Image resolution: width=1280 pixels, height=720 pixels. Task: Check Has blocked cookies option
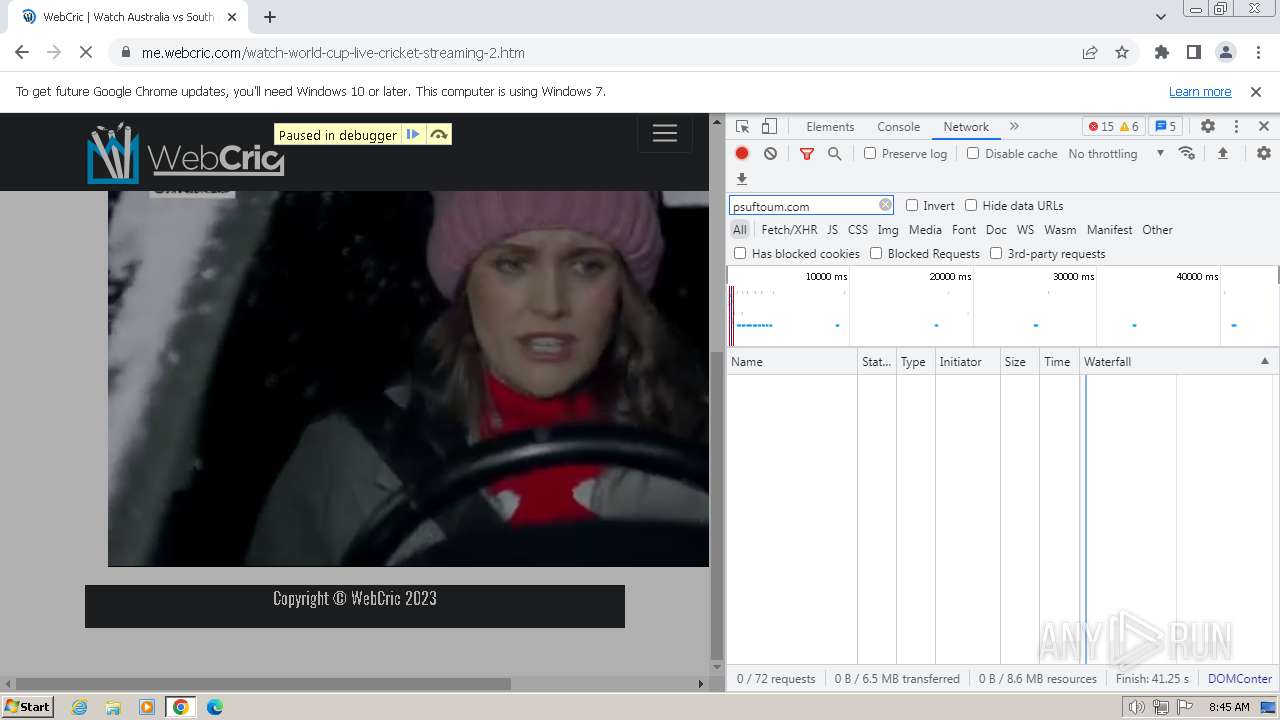740,253
